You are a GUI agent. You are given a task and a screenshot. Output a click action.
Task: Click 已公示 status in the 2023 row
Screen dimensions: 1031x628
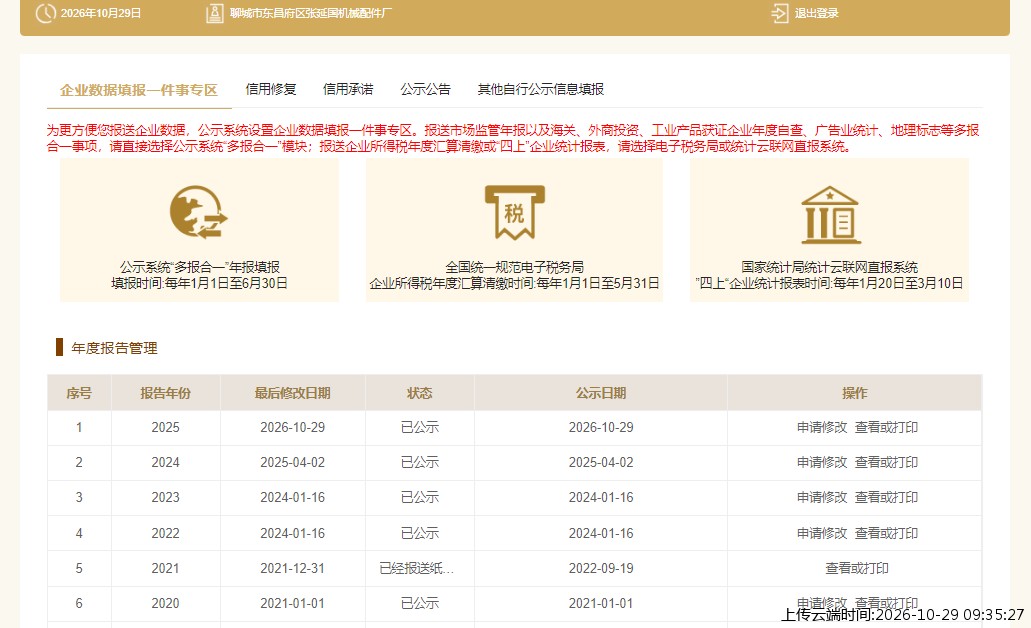coord(420,497)
